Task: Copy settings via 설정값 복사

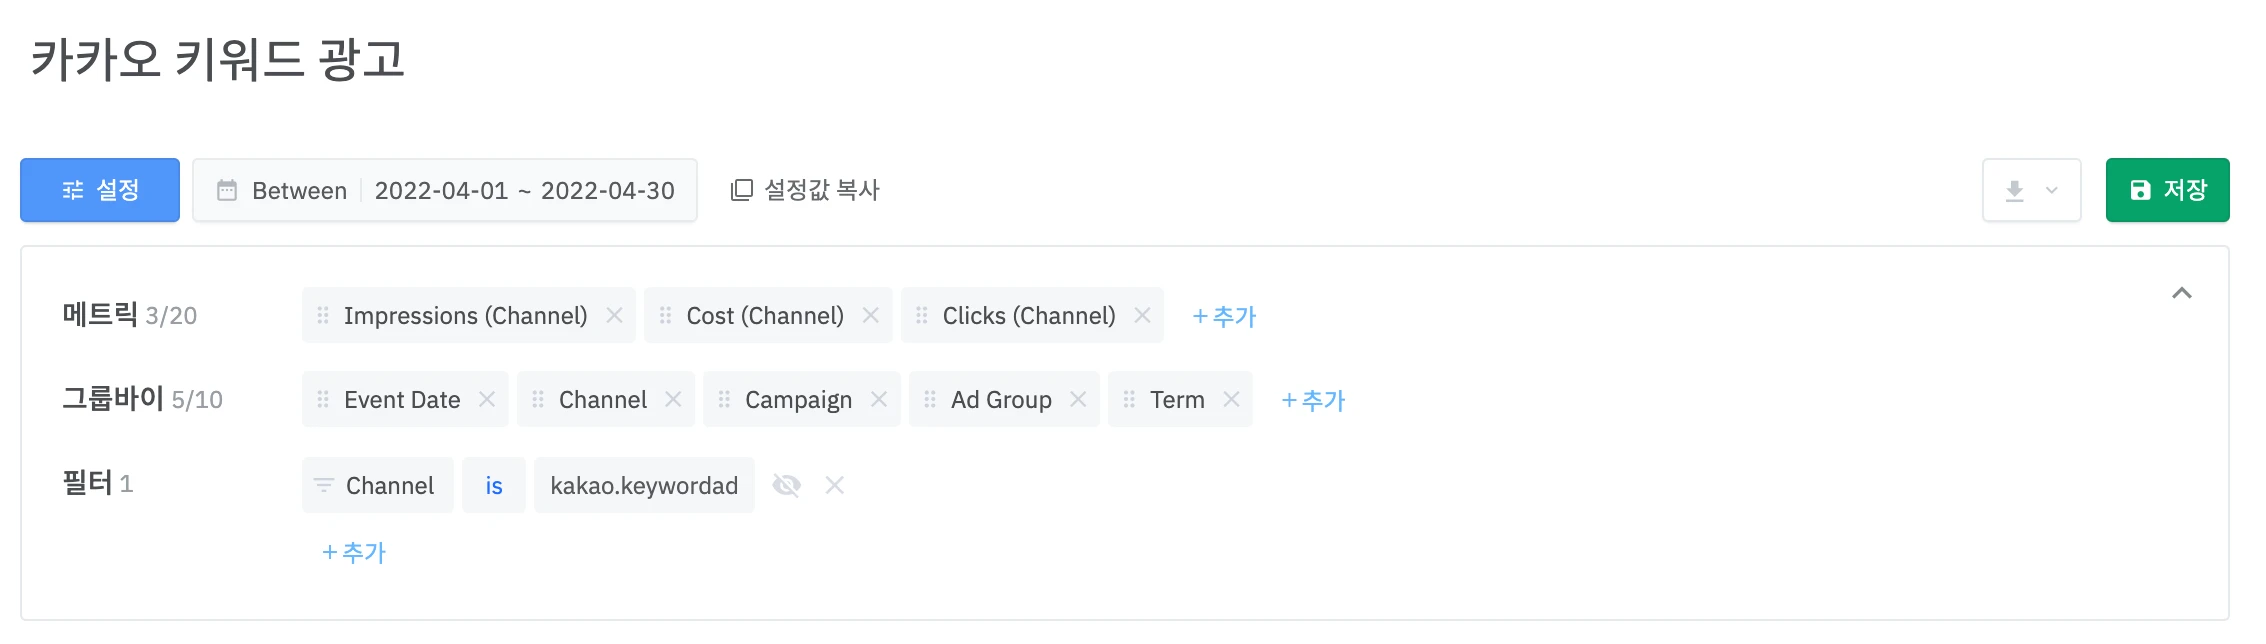Action: pos(805,190)
